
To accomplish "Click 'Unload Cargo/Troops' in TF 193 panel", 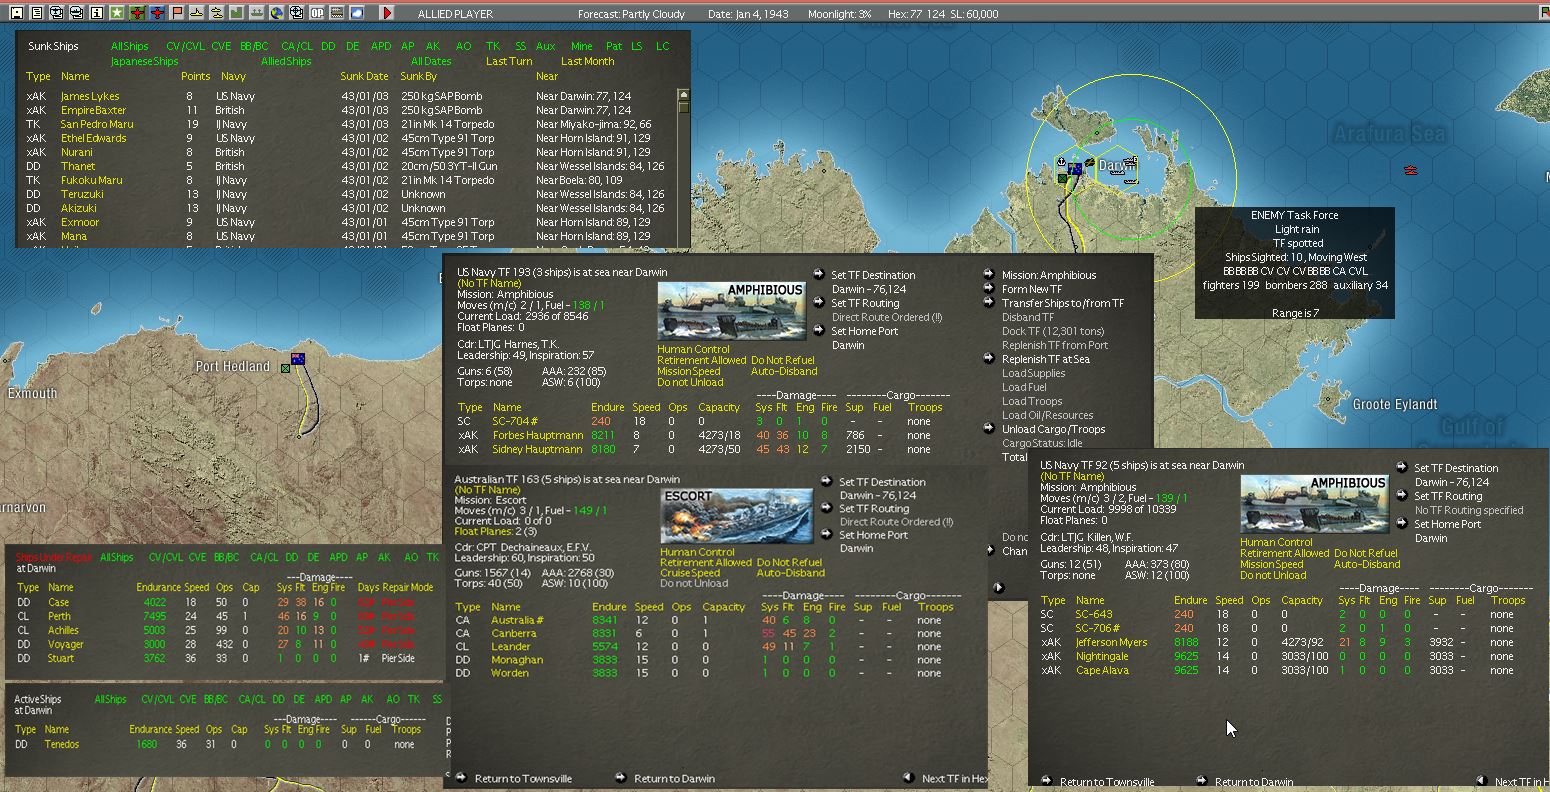I will pos(1053,429).
